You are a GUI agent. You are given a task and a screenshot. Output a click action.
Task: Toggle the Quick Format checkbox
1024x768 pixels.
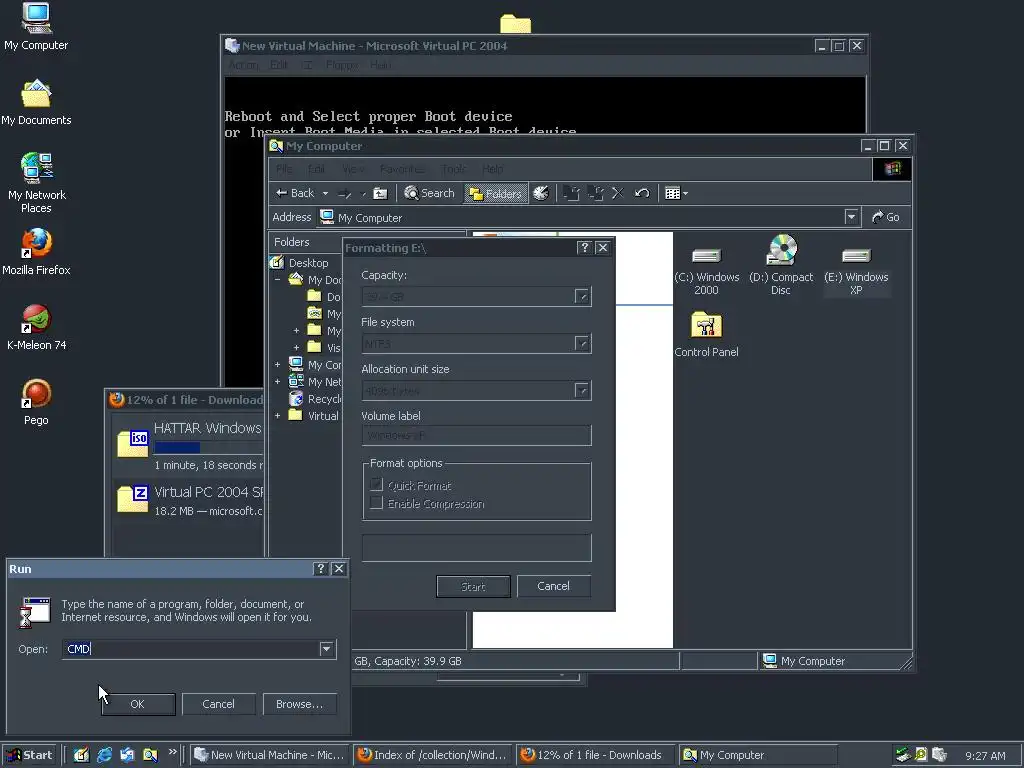(376, 485)
